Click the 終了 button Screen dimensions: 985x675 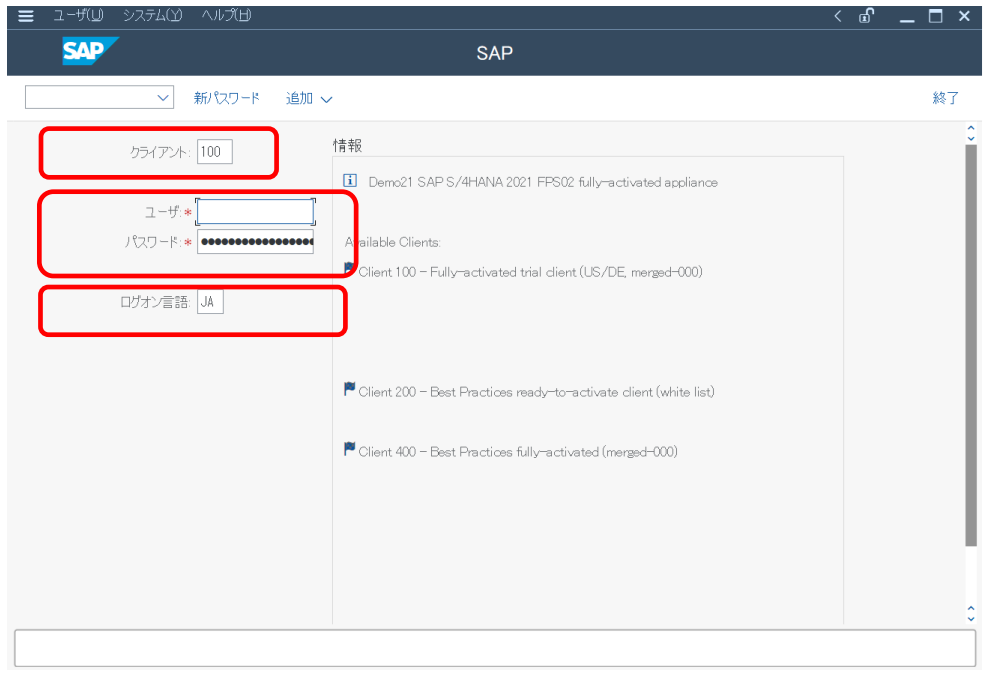[945, 98]
